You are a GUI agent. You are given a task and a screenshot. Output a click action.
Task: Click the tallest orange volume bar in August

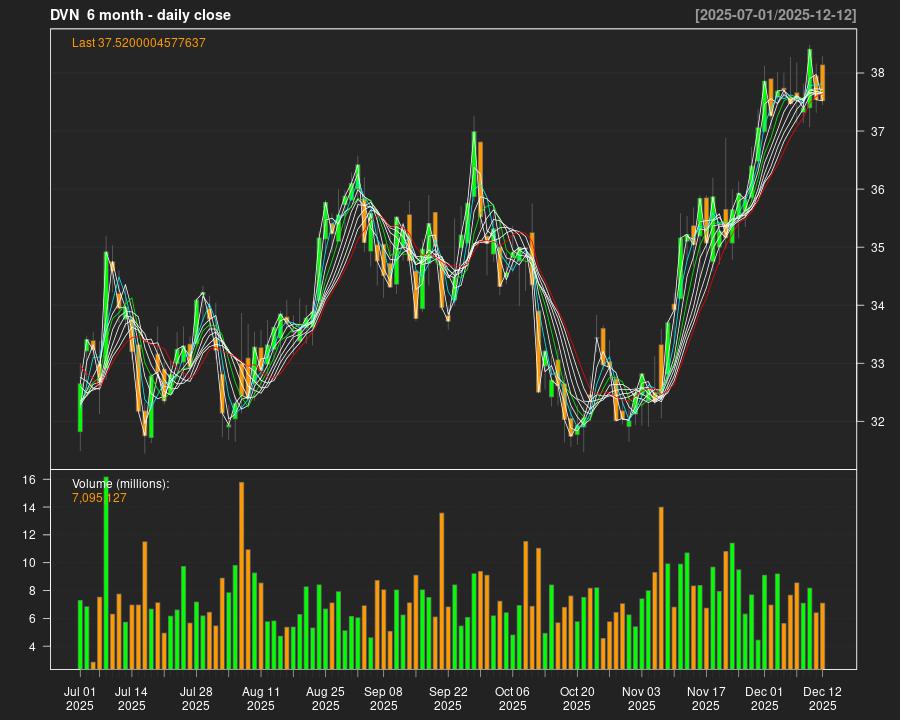(x=241, y=575)
